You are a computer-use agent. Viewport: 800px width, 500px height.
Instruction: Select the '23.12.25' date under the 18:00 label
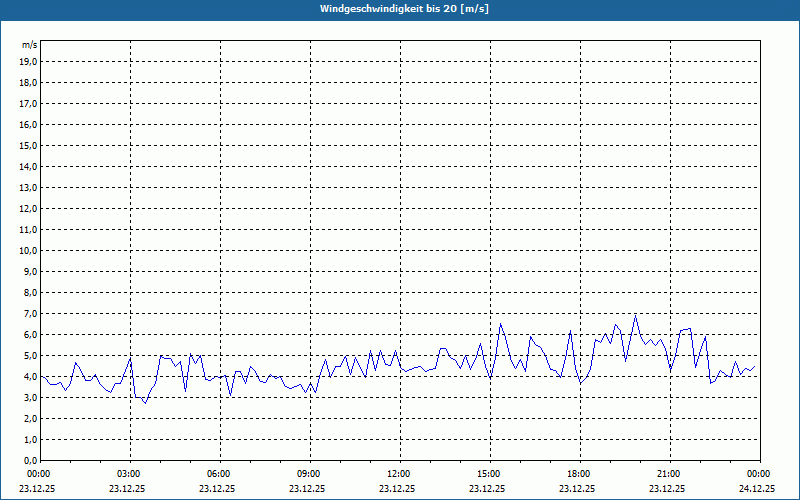[x=577, y=488]
